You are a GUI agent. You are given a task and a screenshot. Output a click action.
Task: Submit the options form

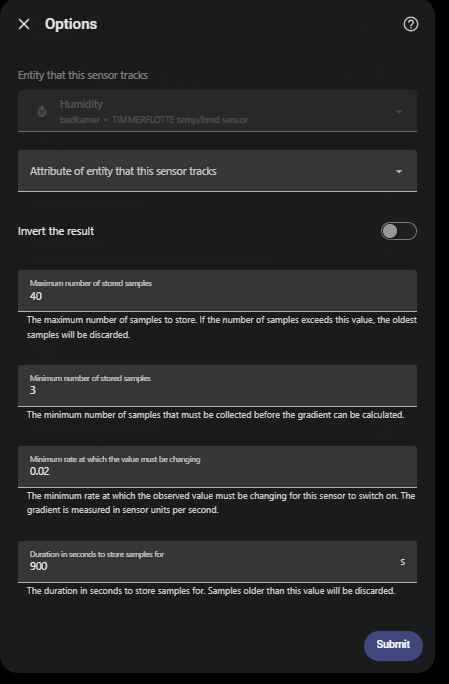click(x=393, y=646)
